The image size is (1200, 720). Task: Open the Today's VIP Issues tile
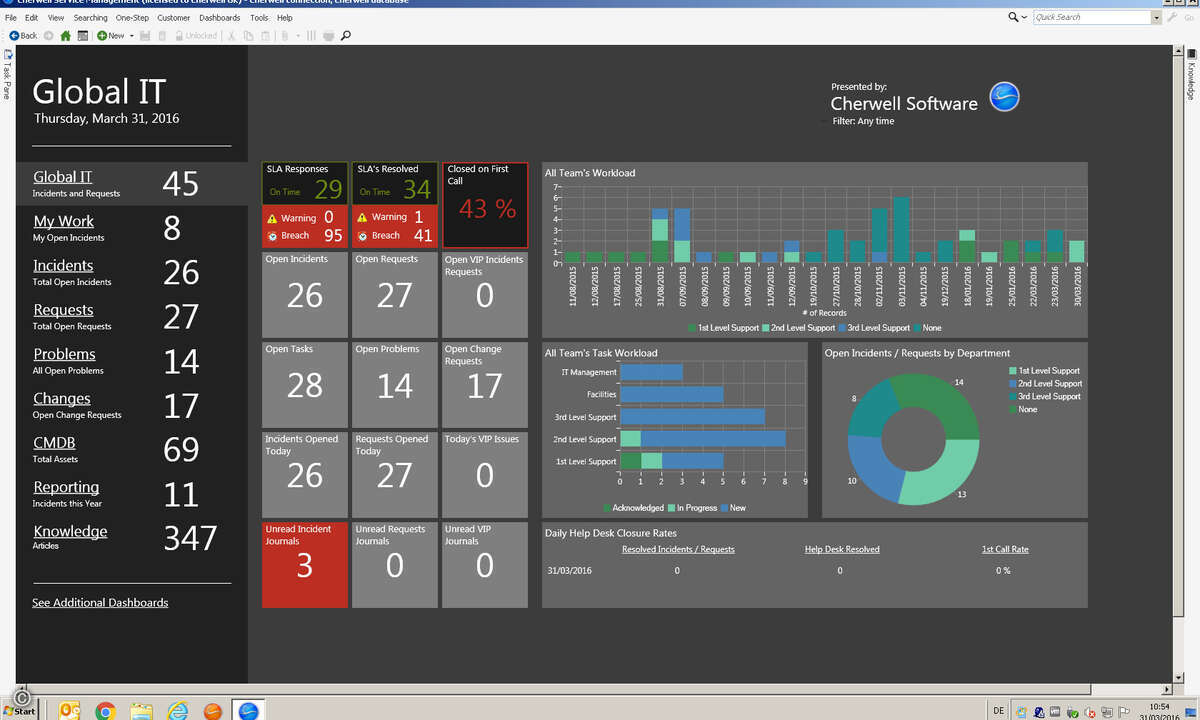(485, 475)
